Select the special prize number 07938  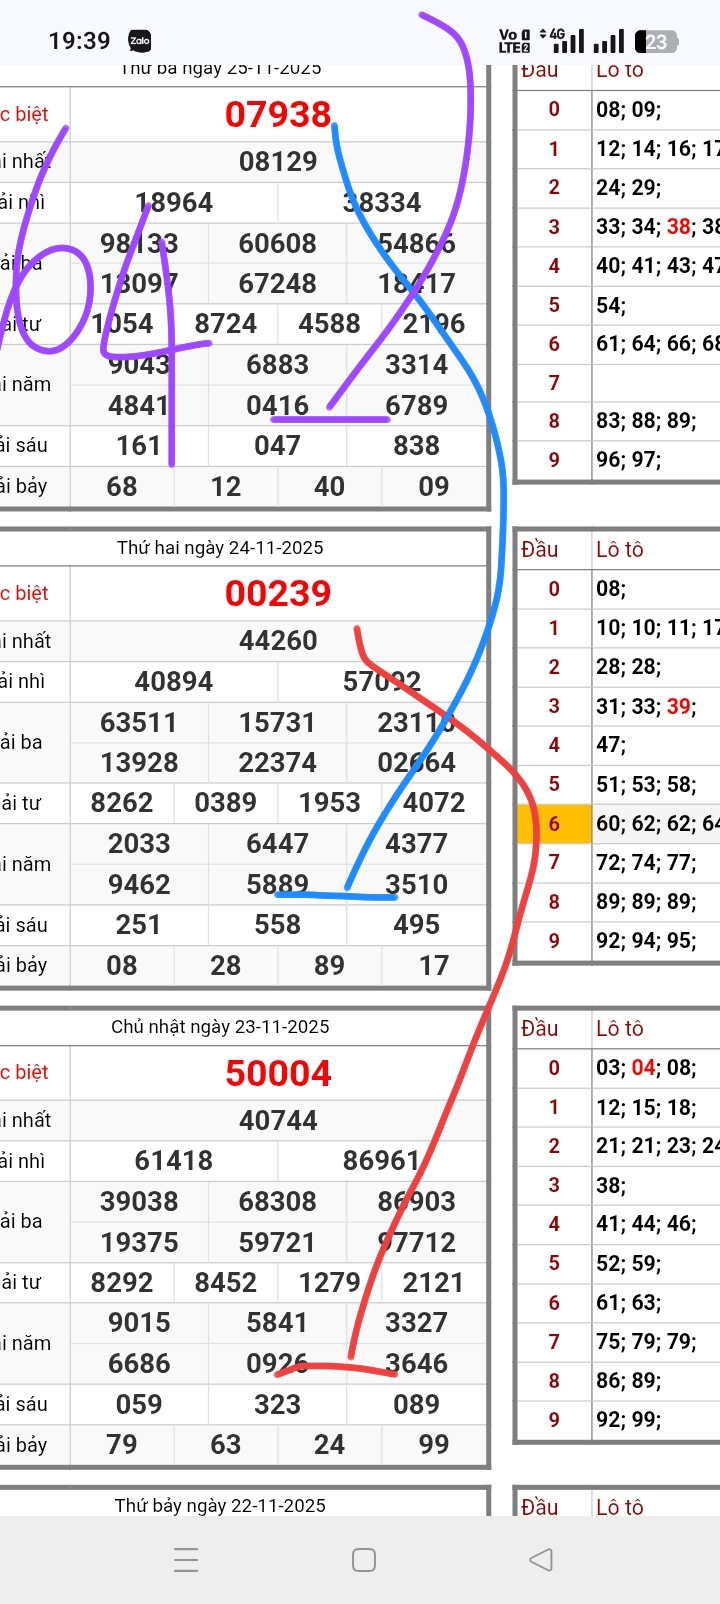click(278, 114)
